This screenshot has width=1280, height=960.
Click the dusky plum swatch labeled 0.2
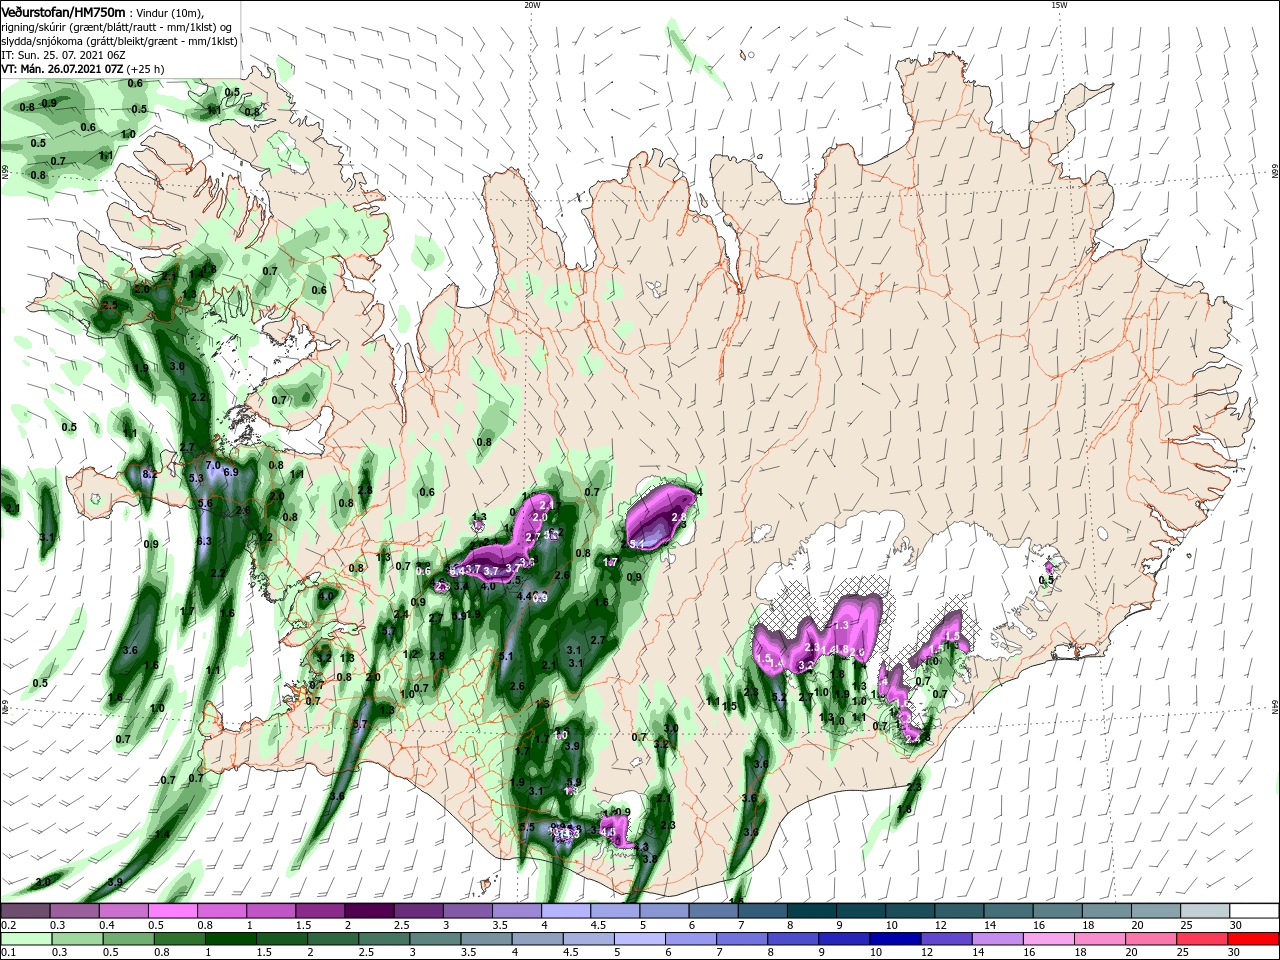[25, 911]
